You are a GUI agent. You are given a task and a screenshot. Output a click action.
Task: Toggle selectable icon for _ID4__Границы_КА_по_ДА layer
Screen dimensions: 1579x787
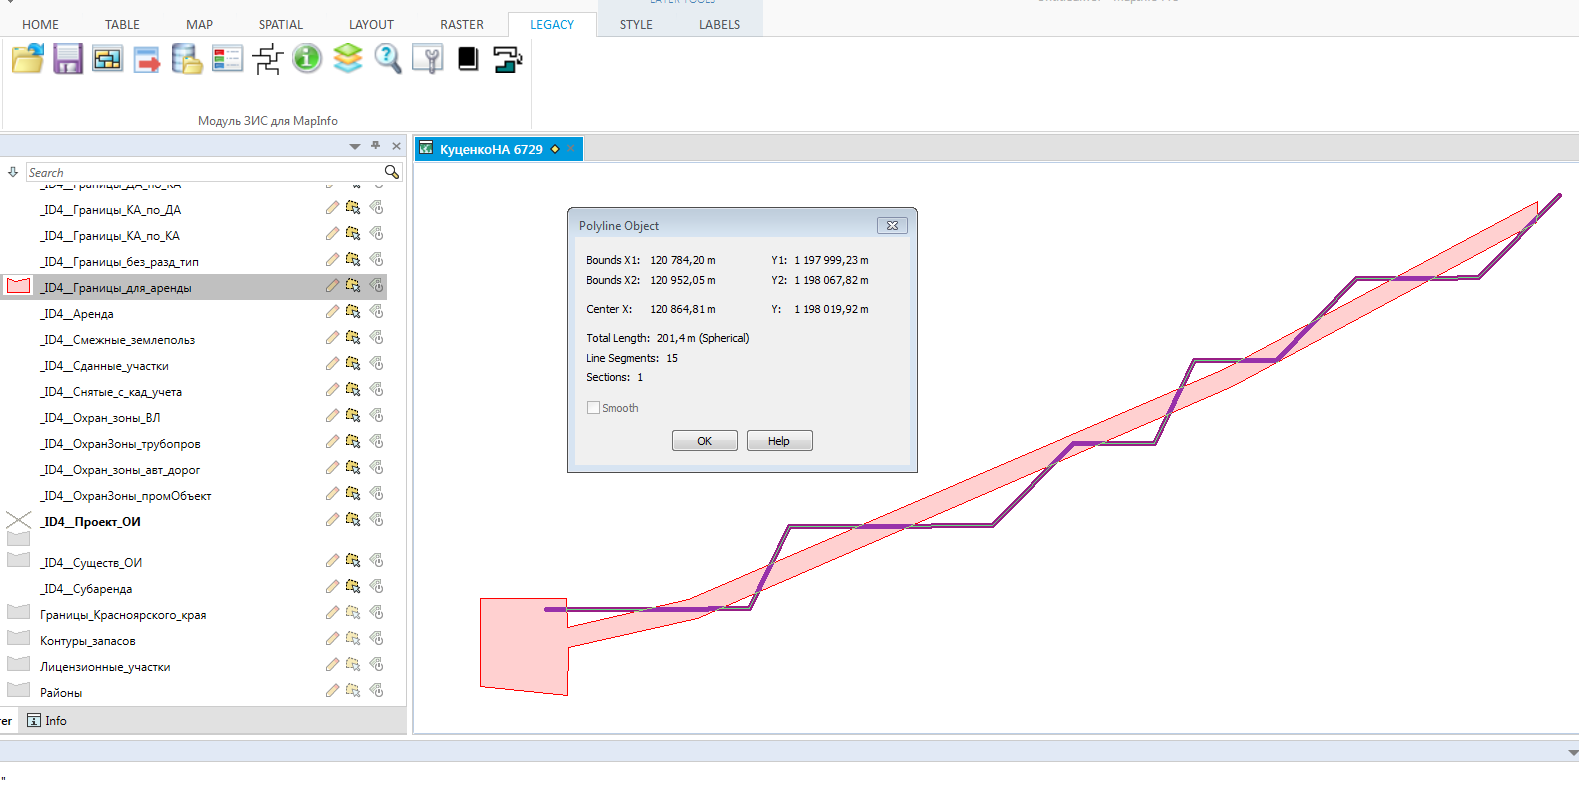coord(353,208)
